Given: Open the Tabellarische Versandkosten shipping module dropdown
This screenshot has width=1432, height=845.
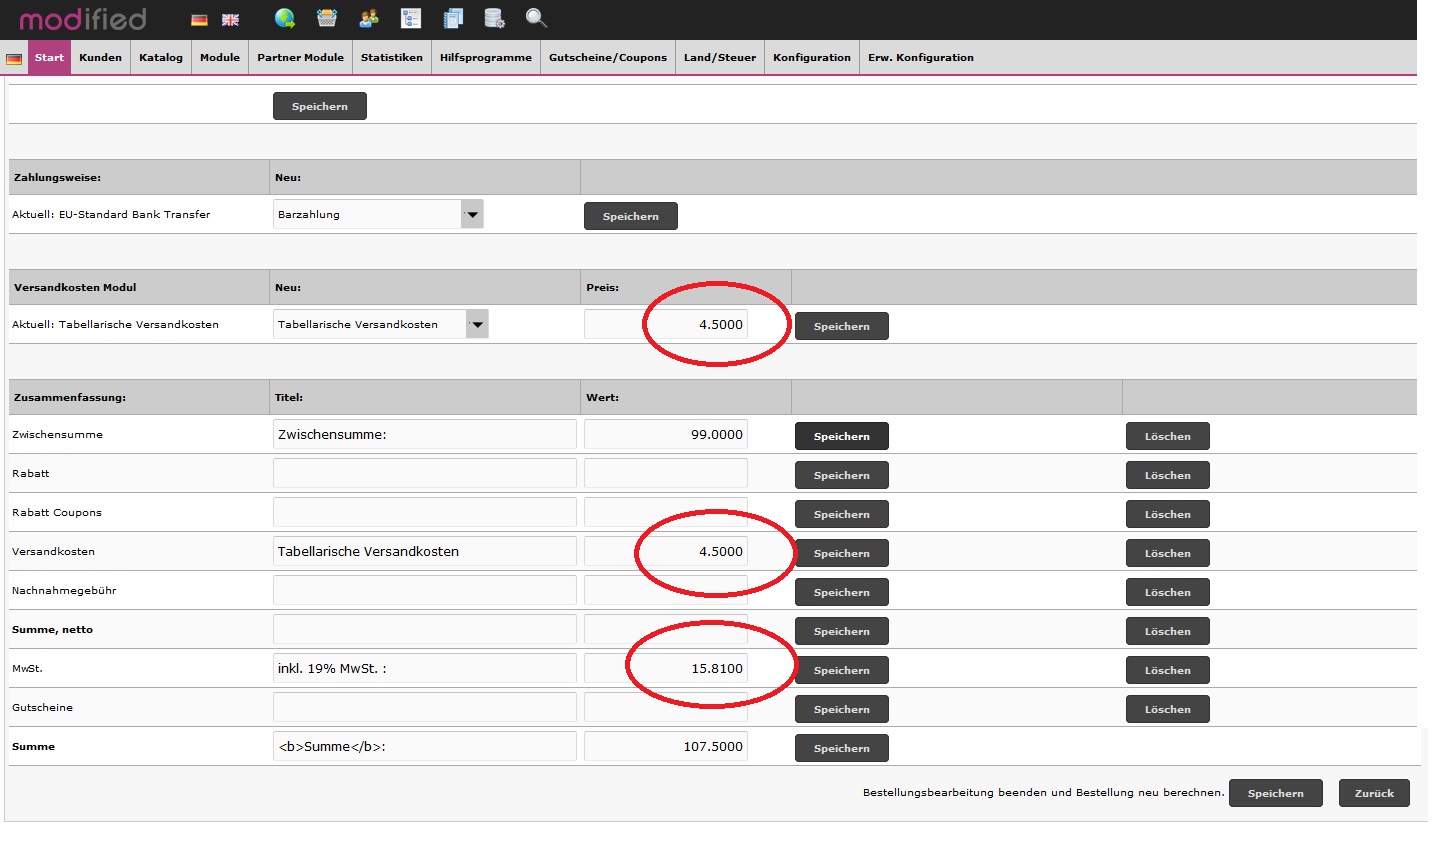Looking at the screenshot, I should pos(477,324).
